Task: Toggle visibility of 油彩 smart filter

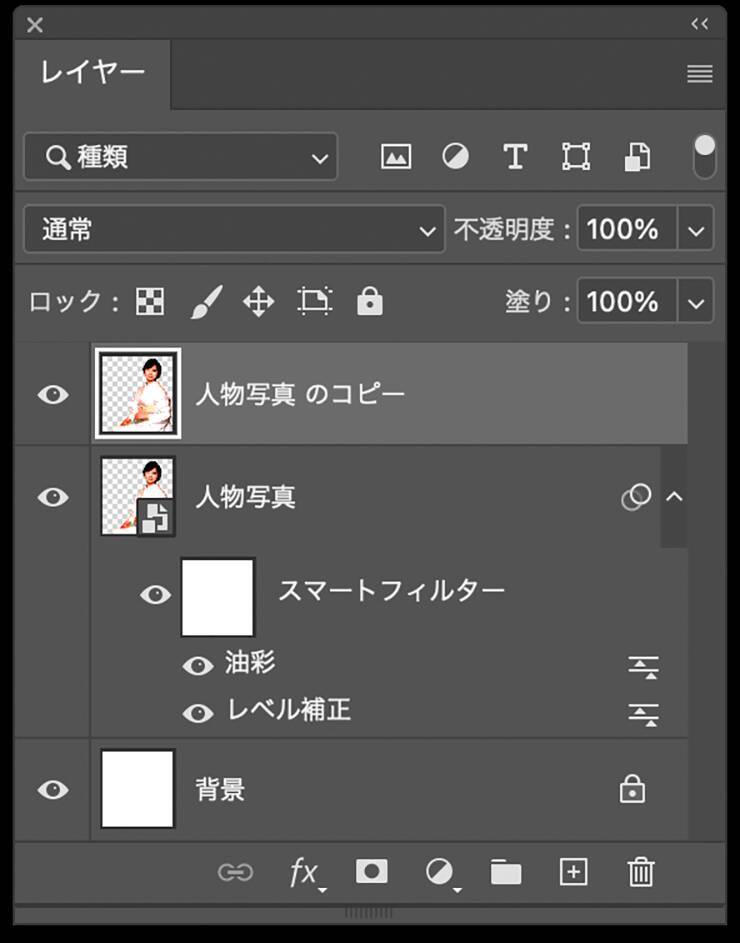Action: click(198, 666)
